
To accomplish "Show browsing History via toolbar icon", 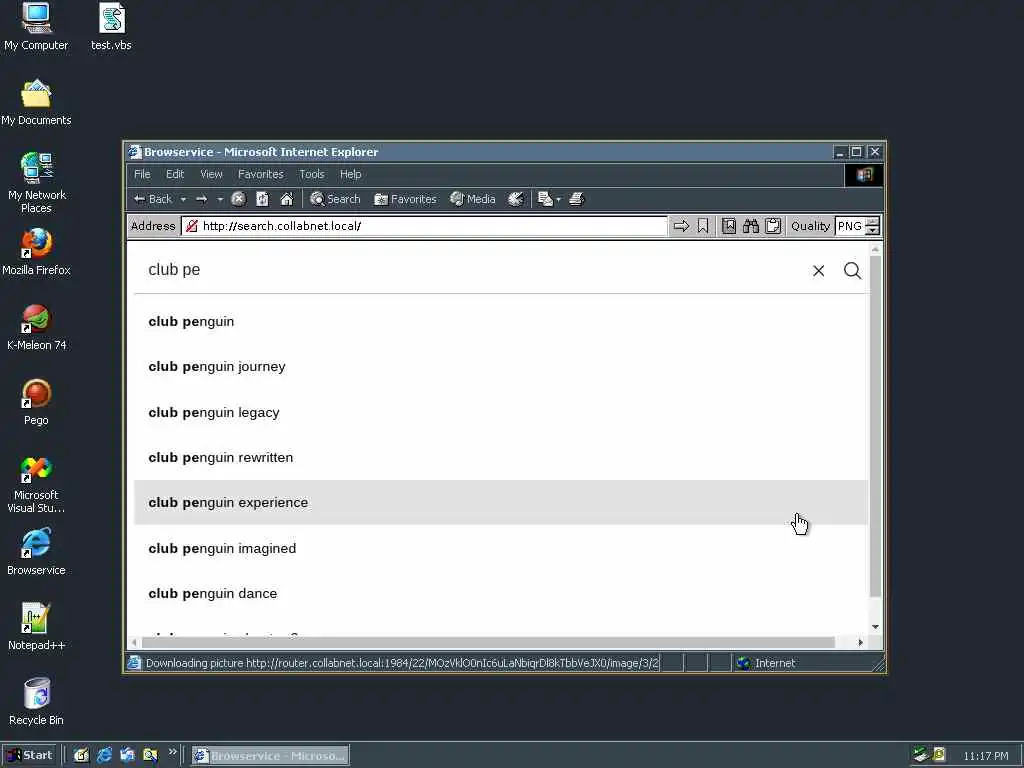I will (516, 199).
